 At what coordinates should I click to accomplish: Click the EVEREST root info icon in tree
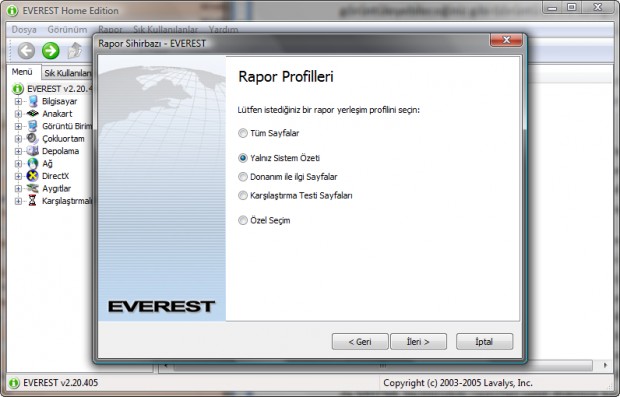(x=18, y=89)
